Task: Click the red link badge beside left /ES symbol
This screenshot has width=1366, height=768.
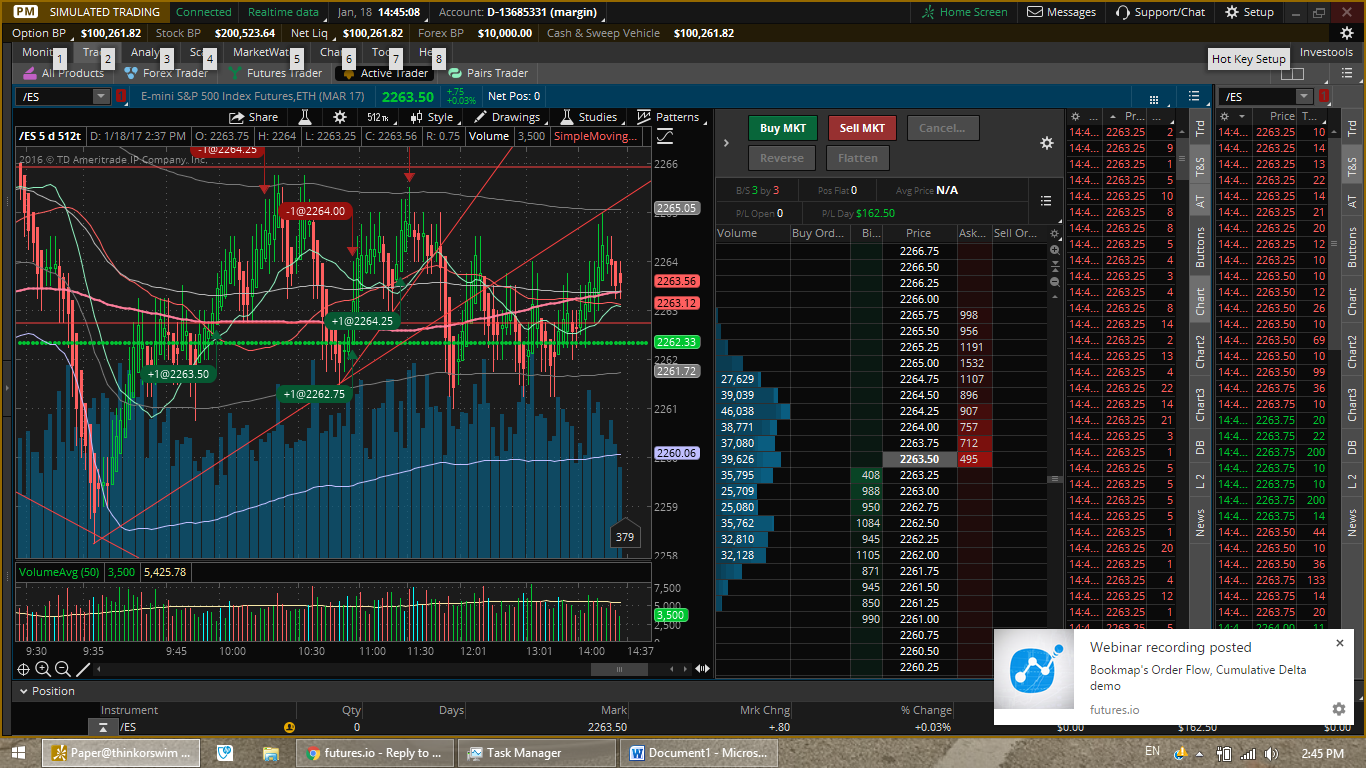Action: (x=121, y=96)
